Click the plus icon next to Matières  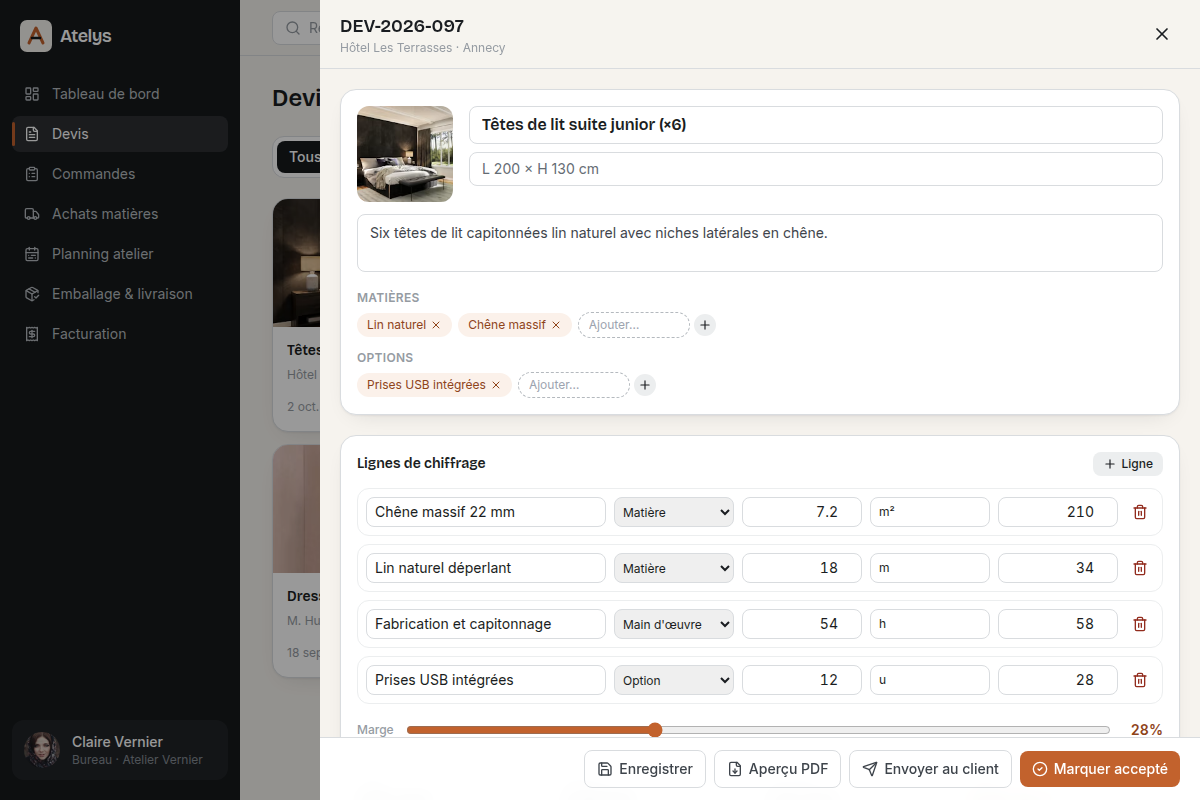tap(705, 325)
